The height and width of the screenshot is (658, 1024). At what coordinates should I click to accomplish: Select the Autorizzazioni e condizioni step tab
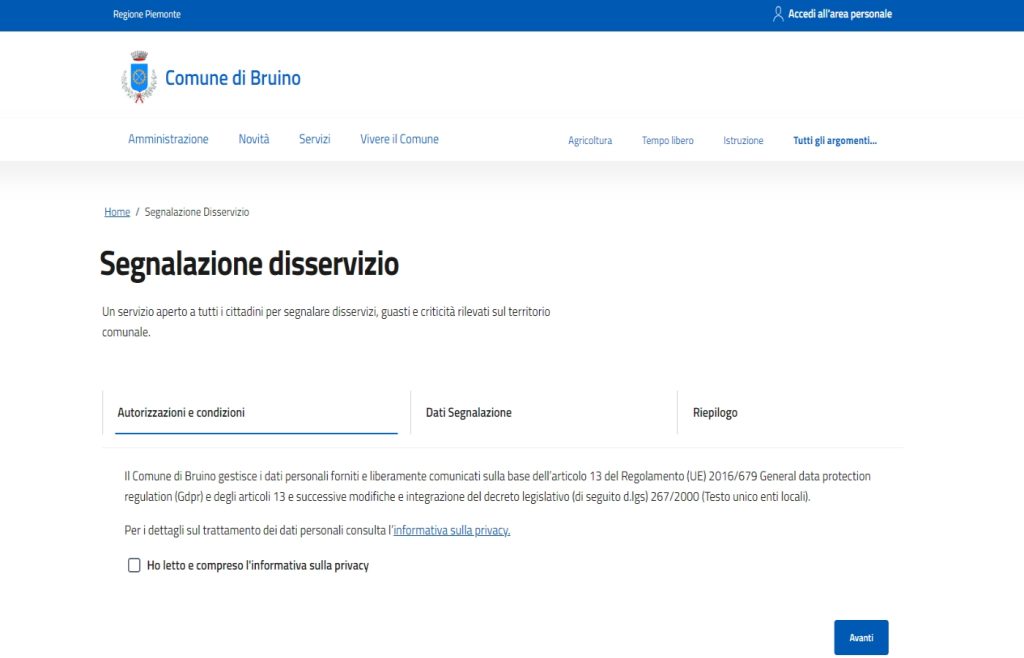pyautogui.click(x=181, y=412)
